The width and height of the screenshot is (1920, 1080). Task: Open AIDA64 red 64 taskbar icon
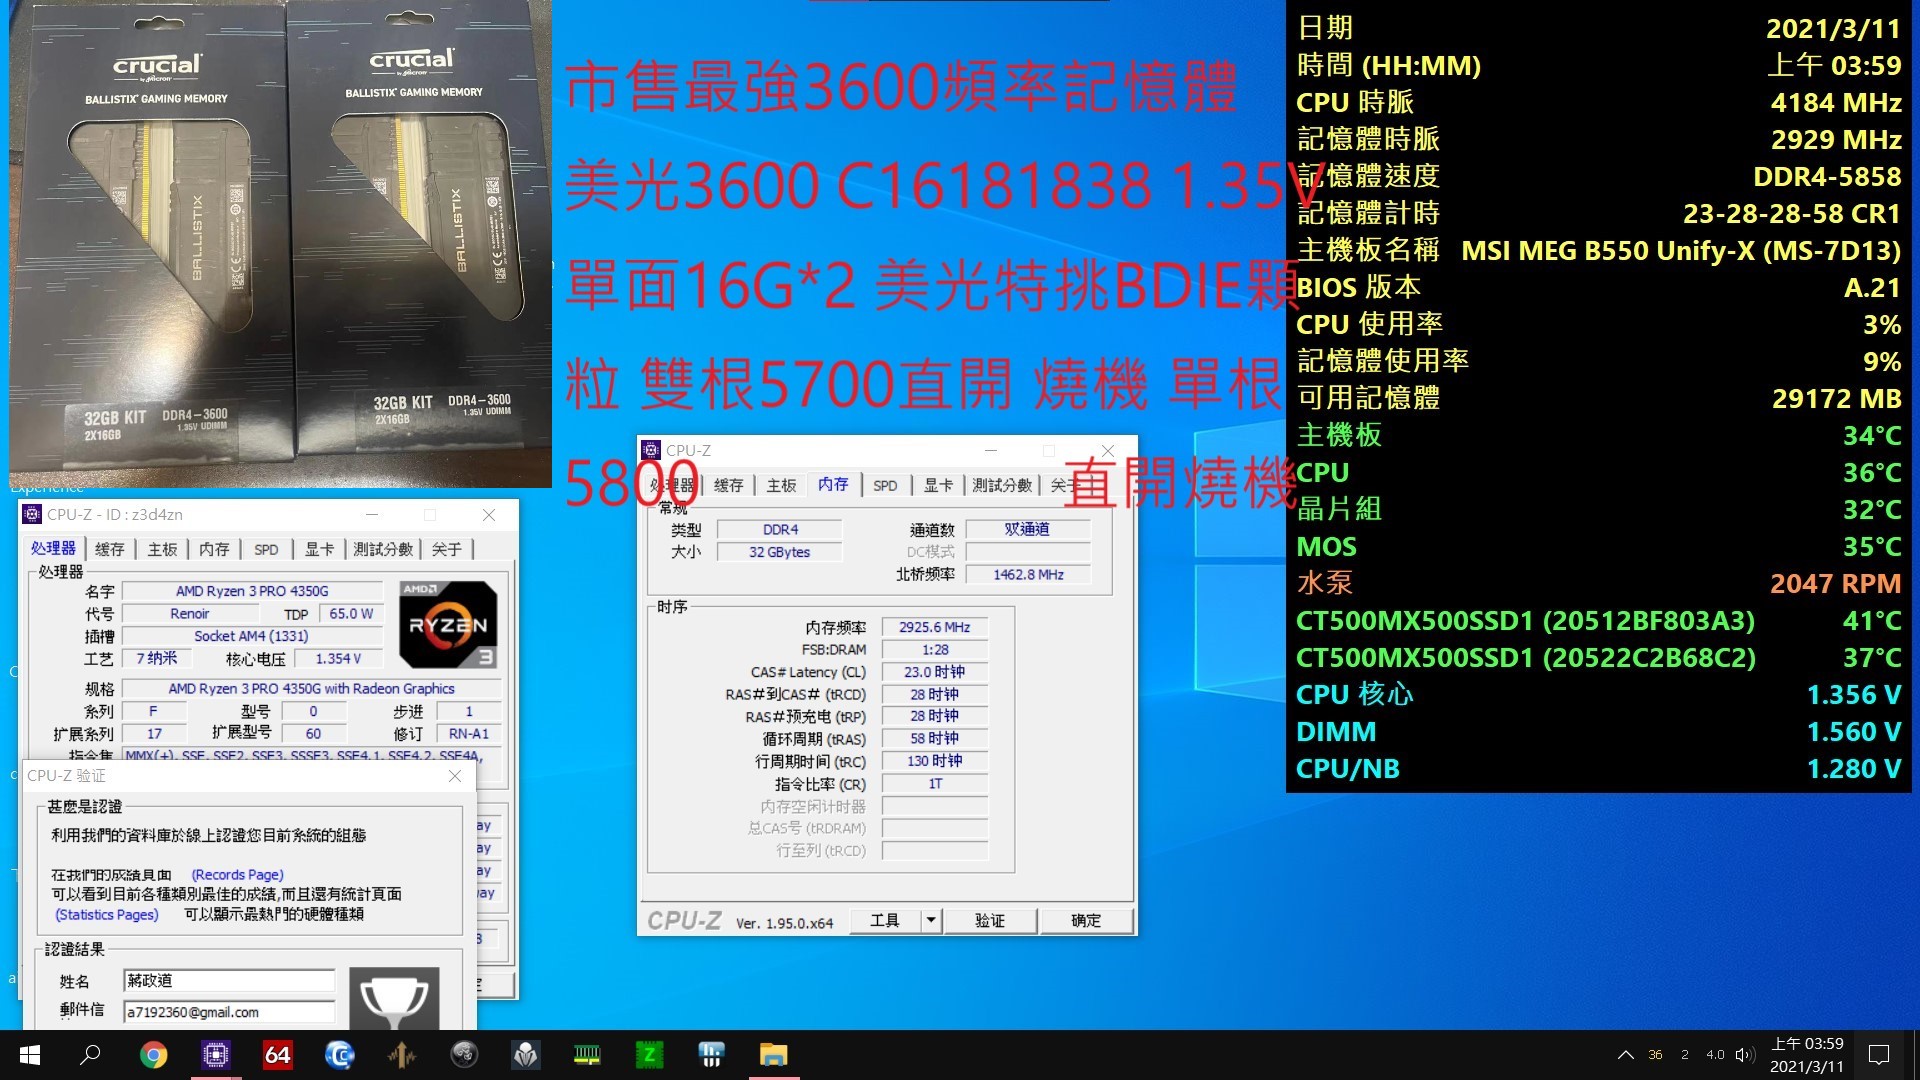pyautogui.click(x=277, y=1055)
